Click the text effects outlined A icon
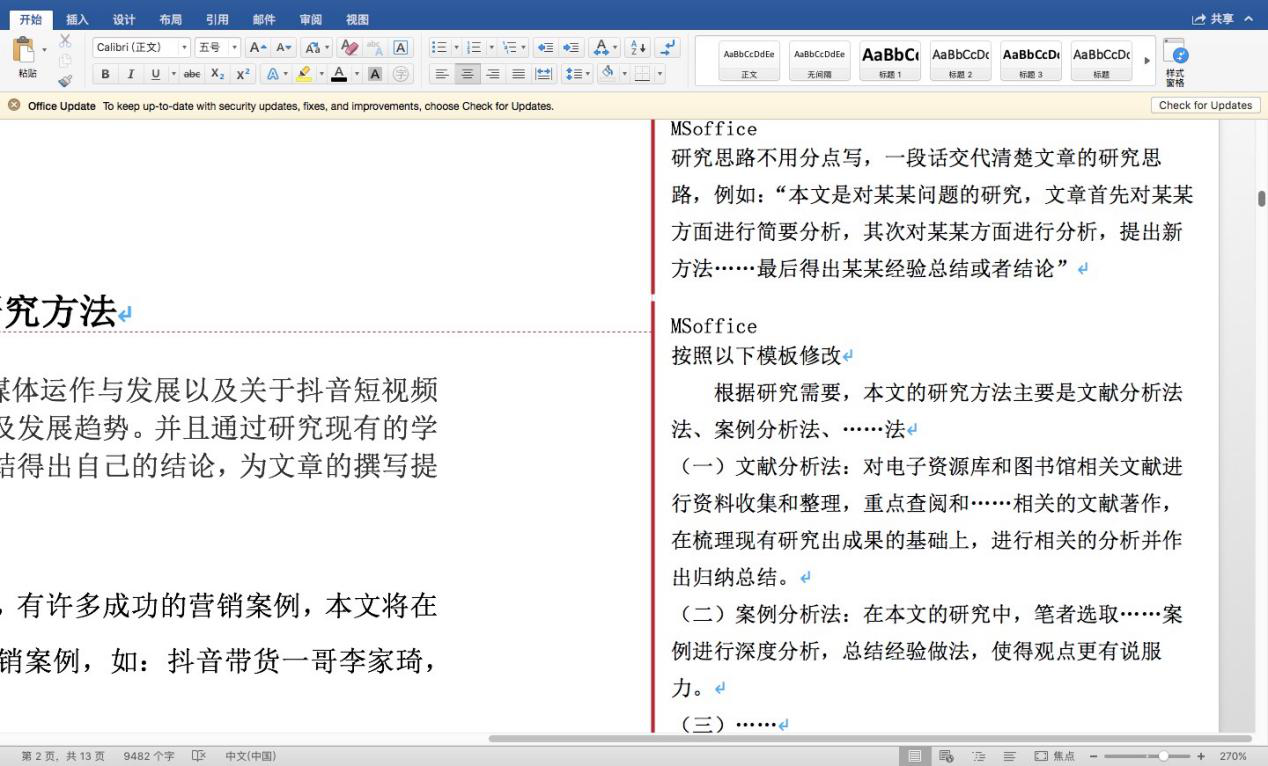 tap(272, 74)
